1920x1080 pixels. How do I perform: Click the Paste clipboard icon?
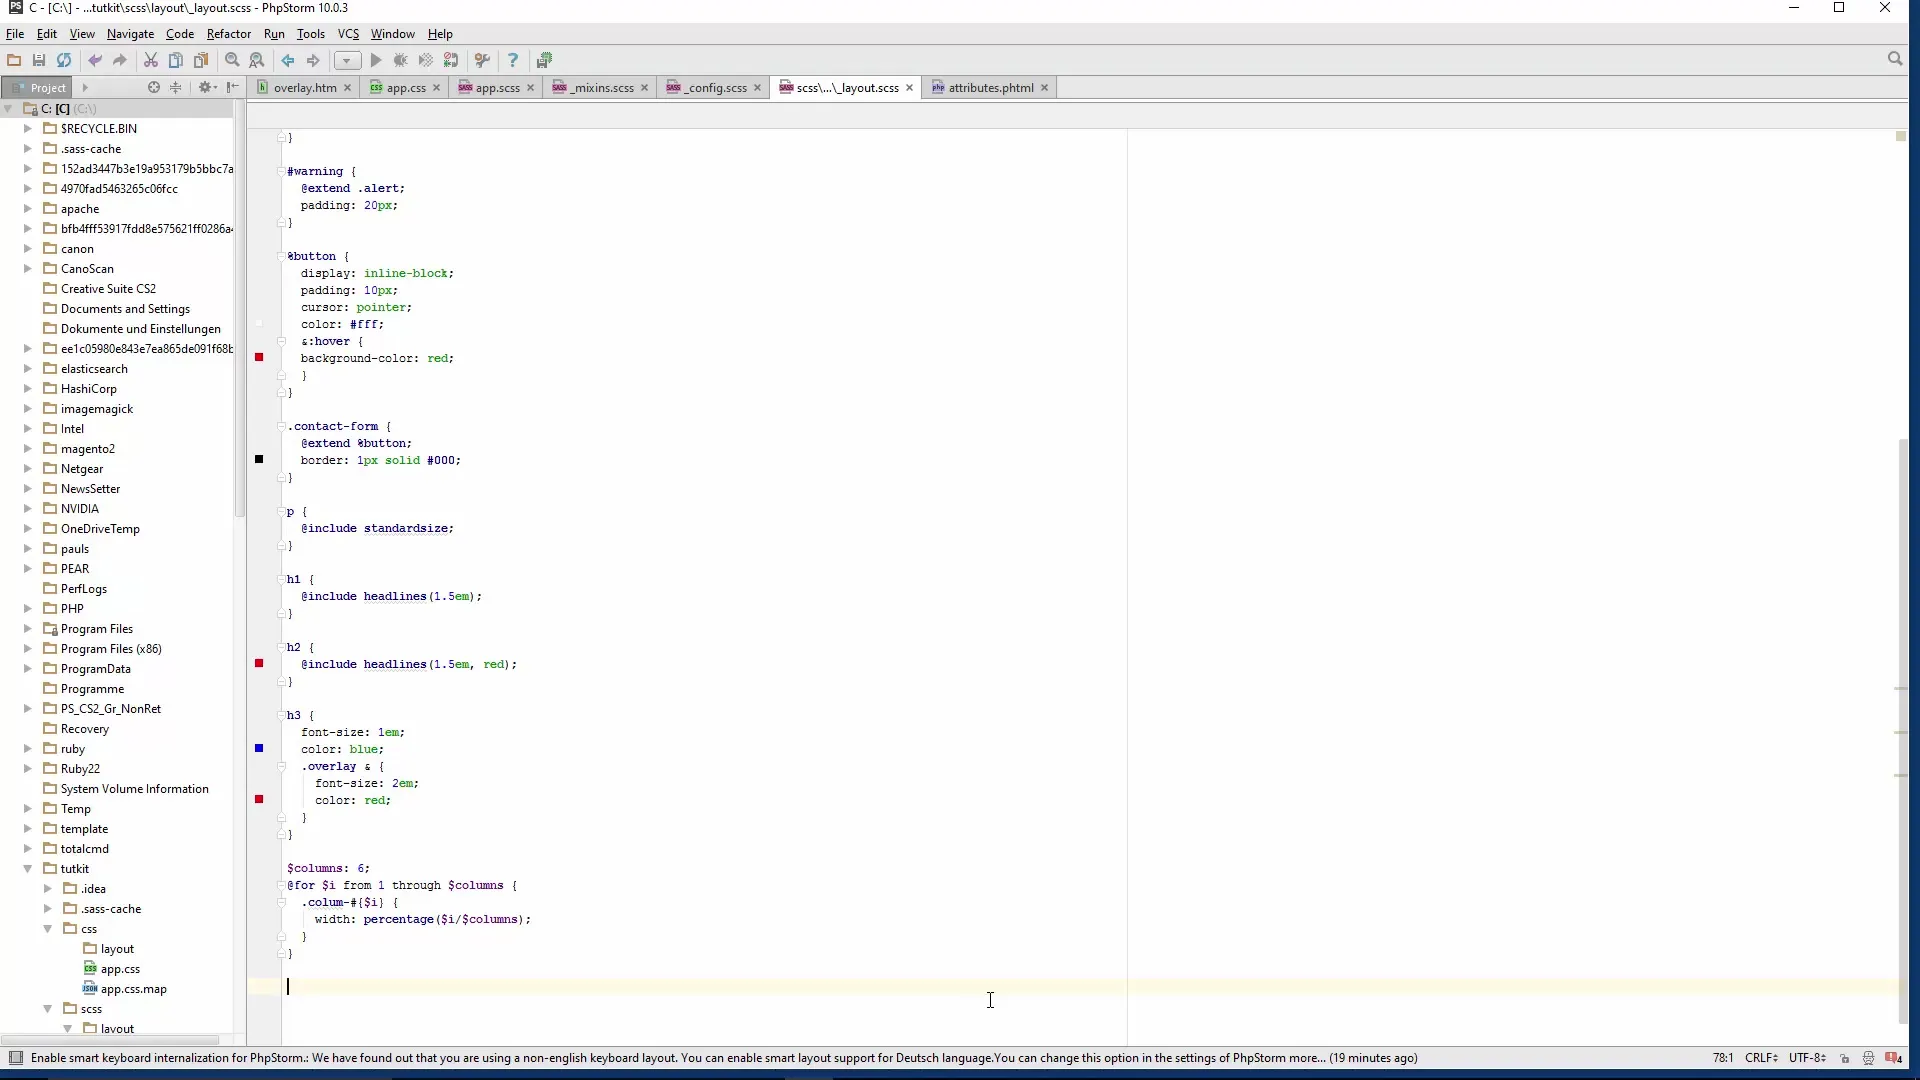point(201,60)
